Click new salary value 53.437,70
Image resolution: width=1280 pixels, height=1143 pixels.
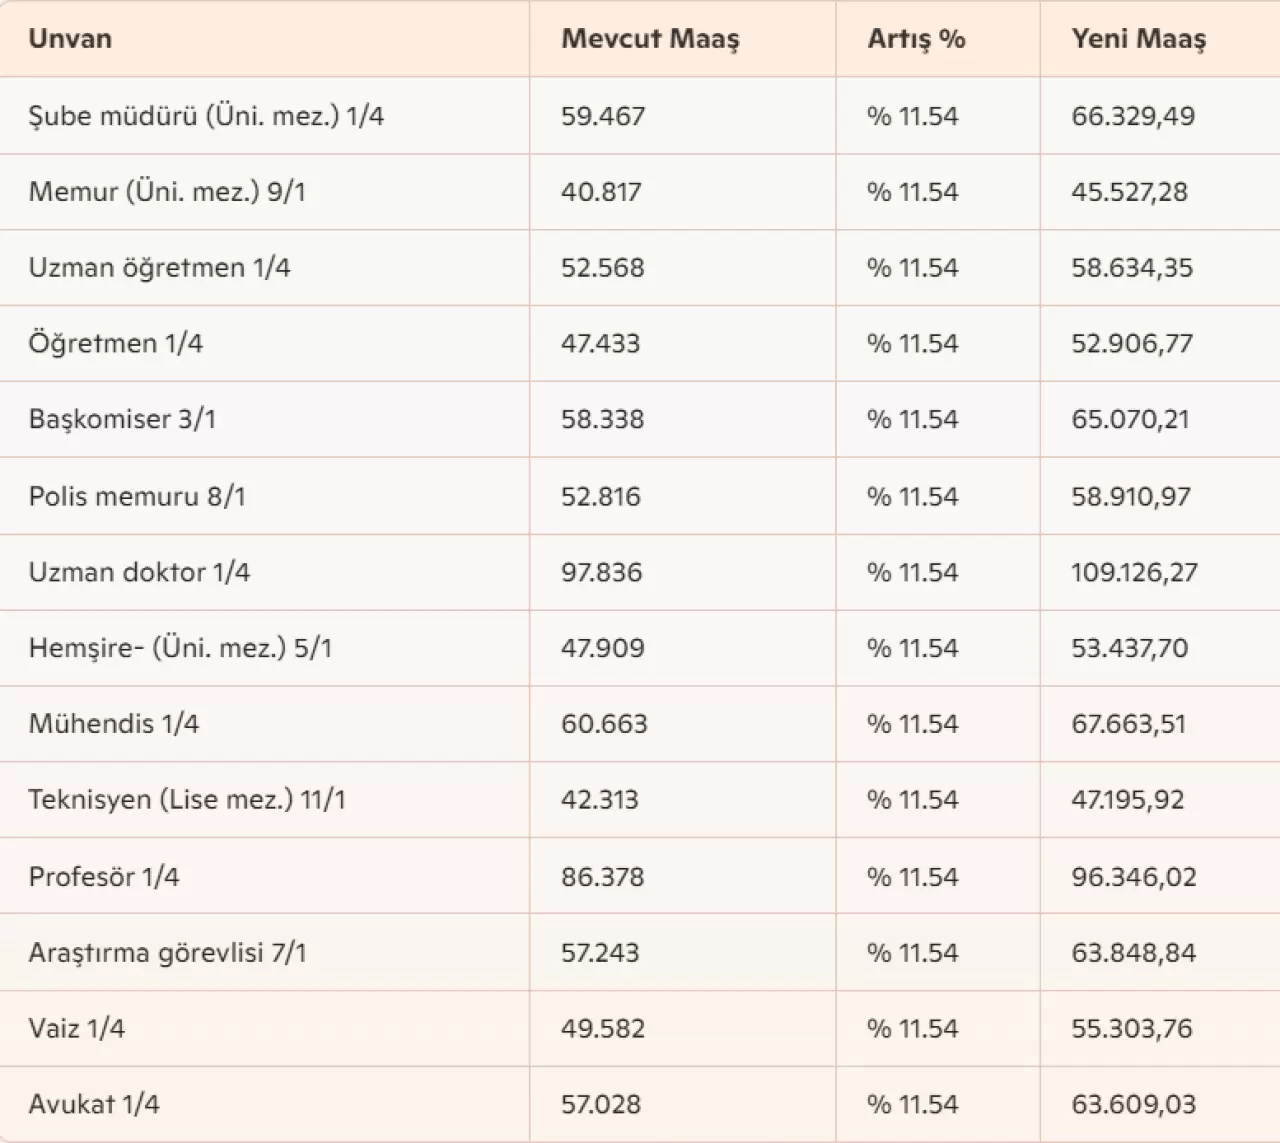(x=1130, y=648)
